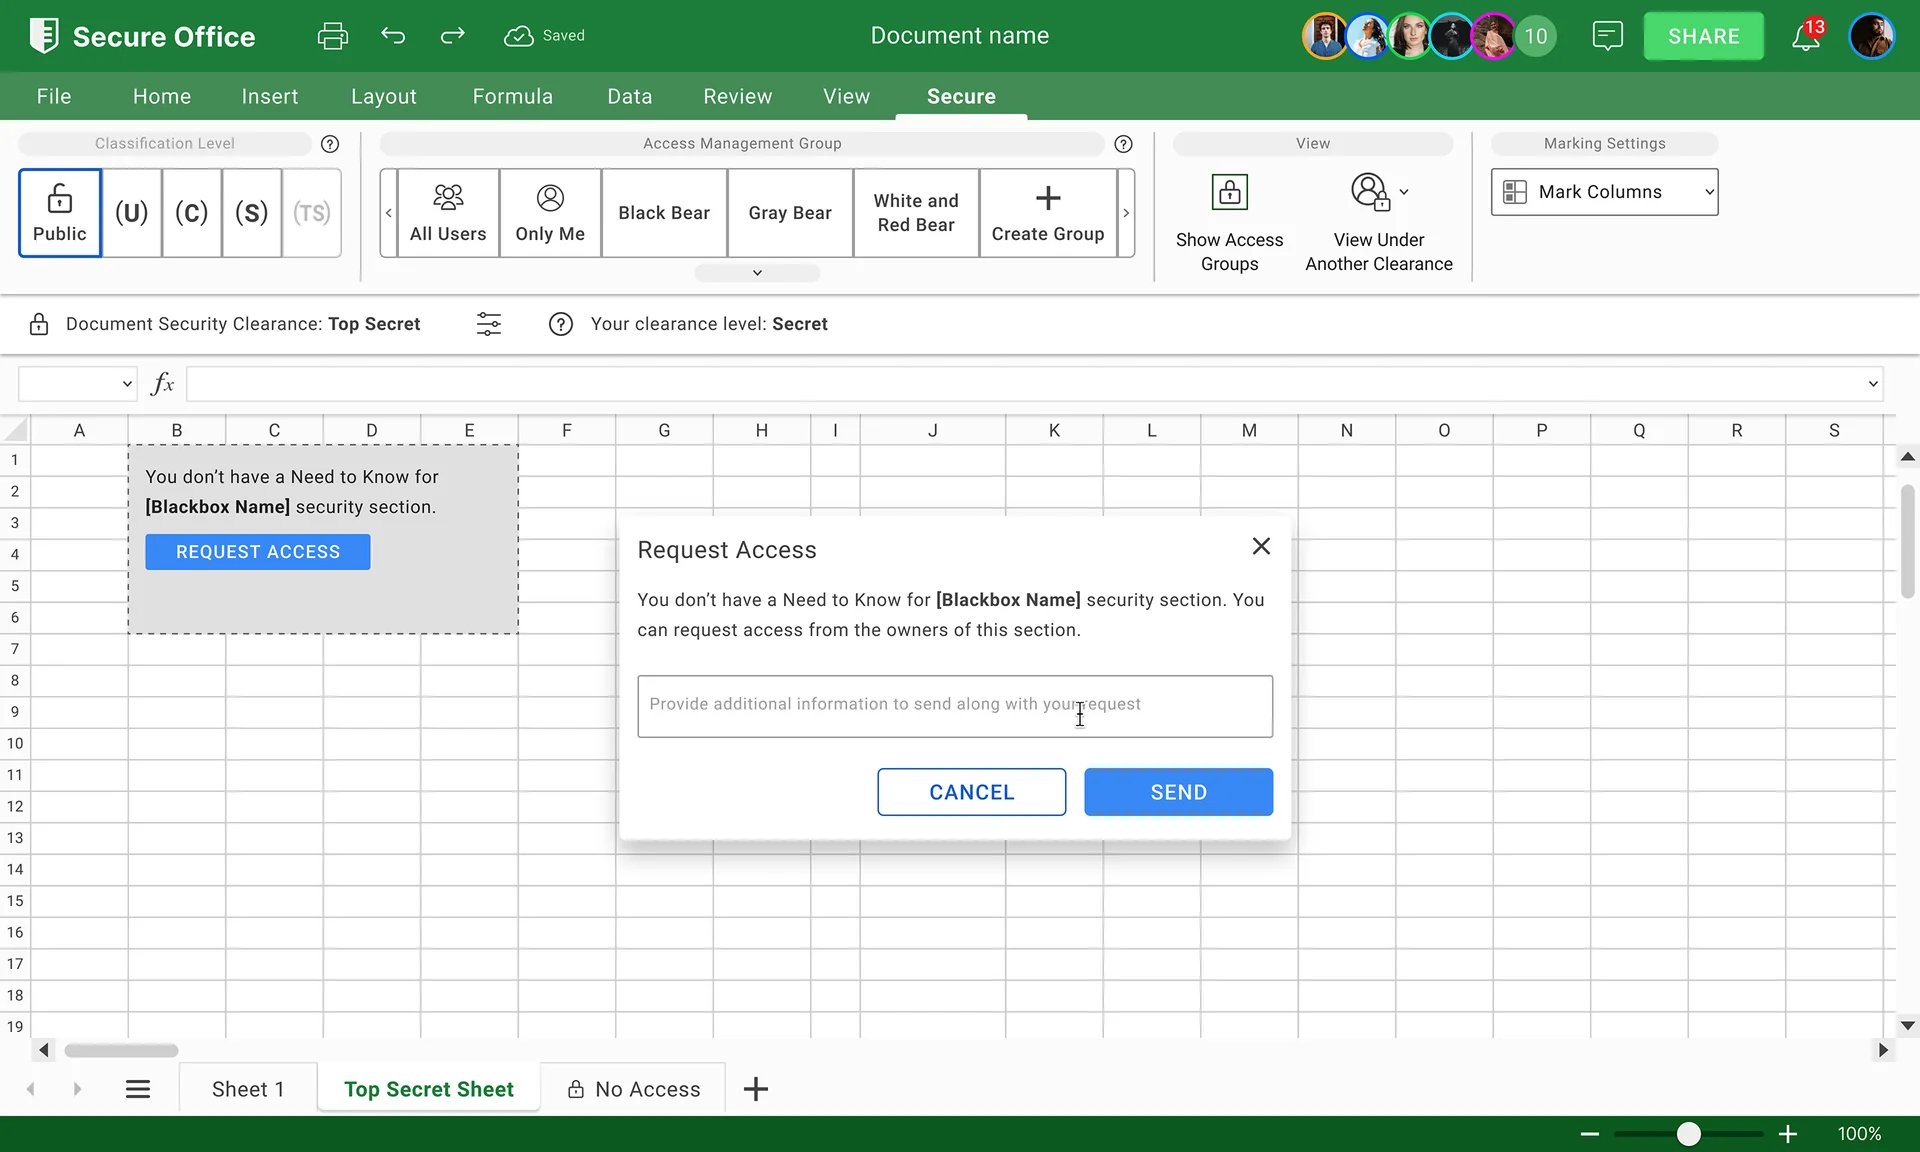The image size is (1920, 1152).
Task: Click REQUEST ACCESS in blackbox section
Action: pos(258,552)
